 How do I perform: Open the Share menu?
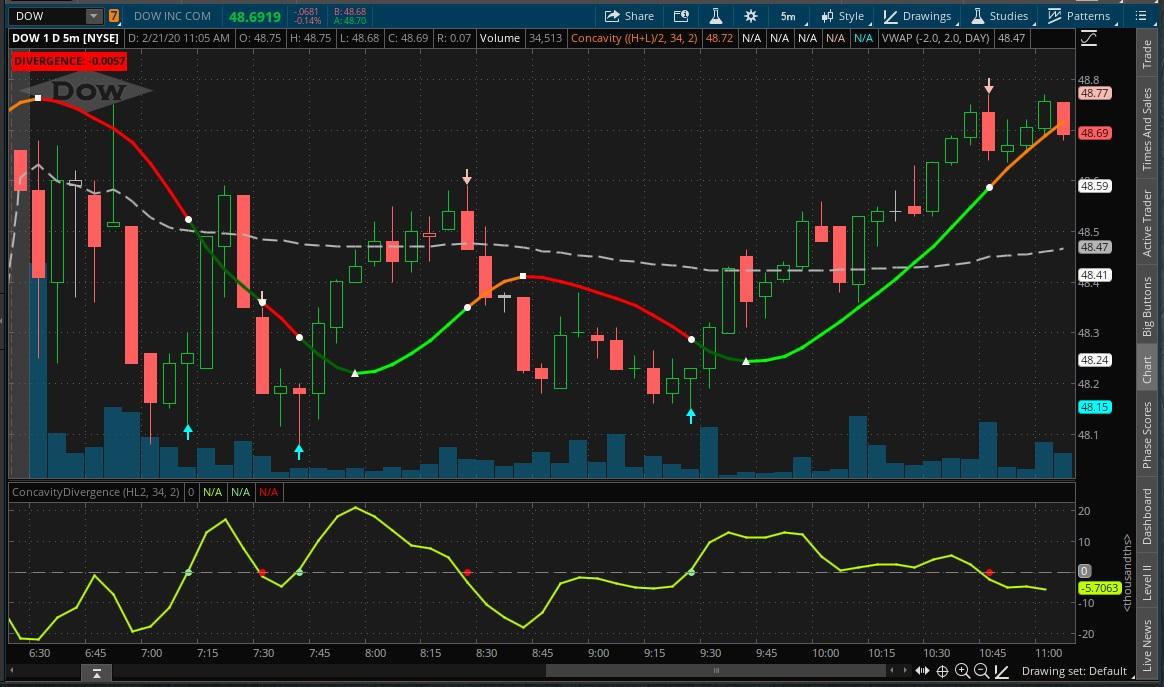[629, 16]
